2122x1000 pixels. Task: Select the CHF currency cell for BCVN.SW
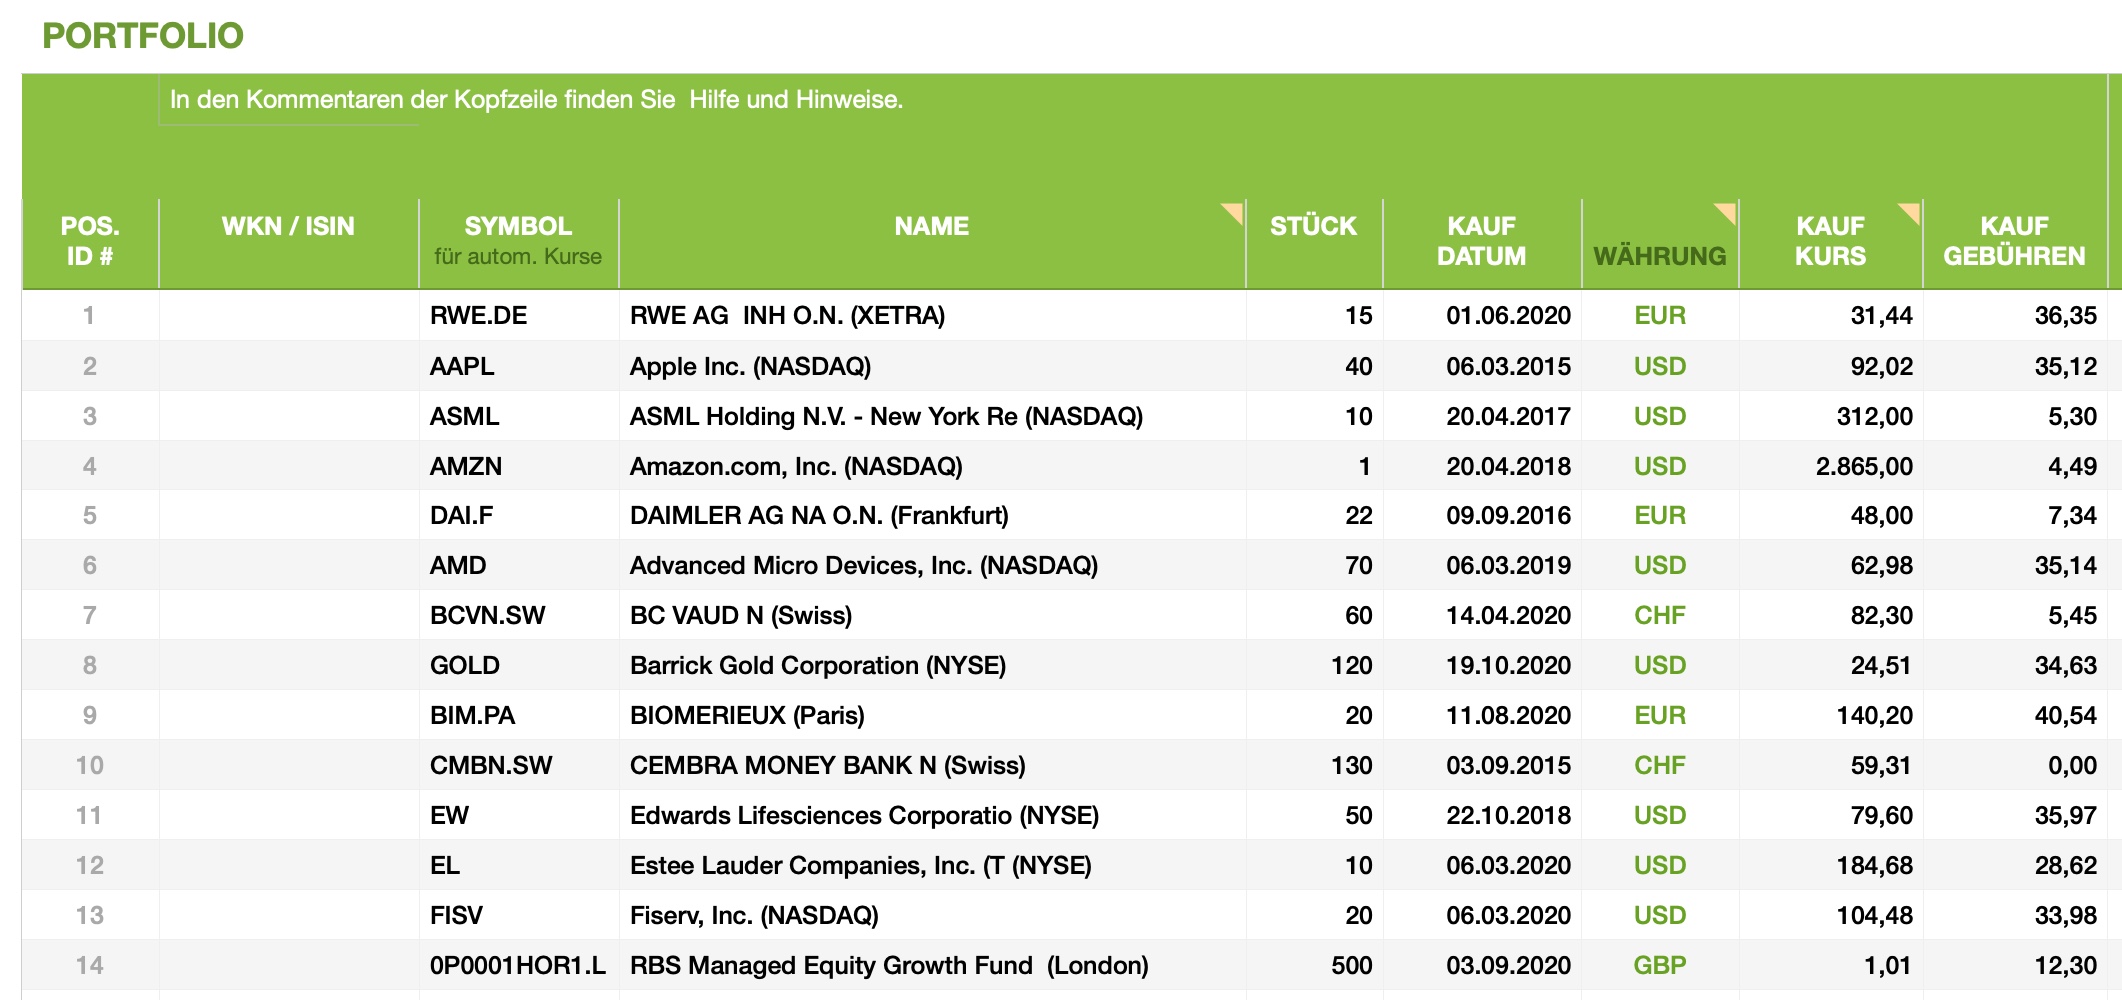click(x=1659, y=615)
